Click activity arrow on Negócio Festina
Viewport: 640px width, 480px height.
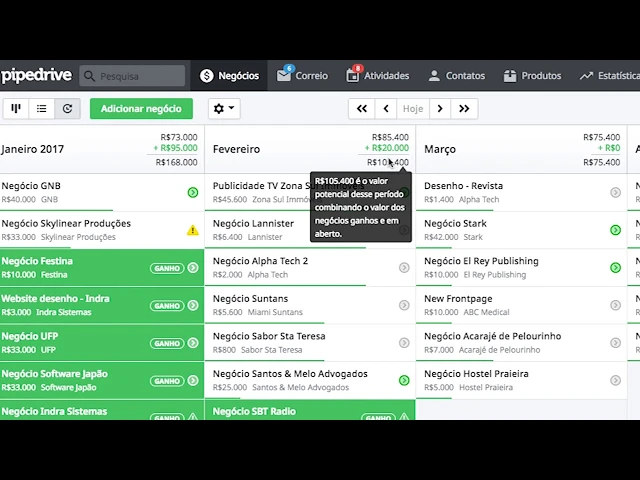coord(193,268)
